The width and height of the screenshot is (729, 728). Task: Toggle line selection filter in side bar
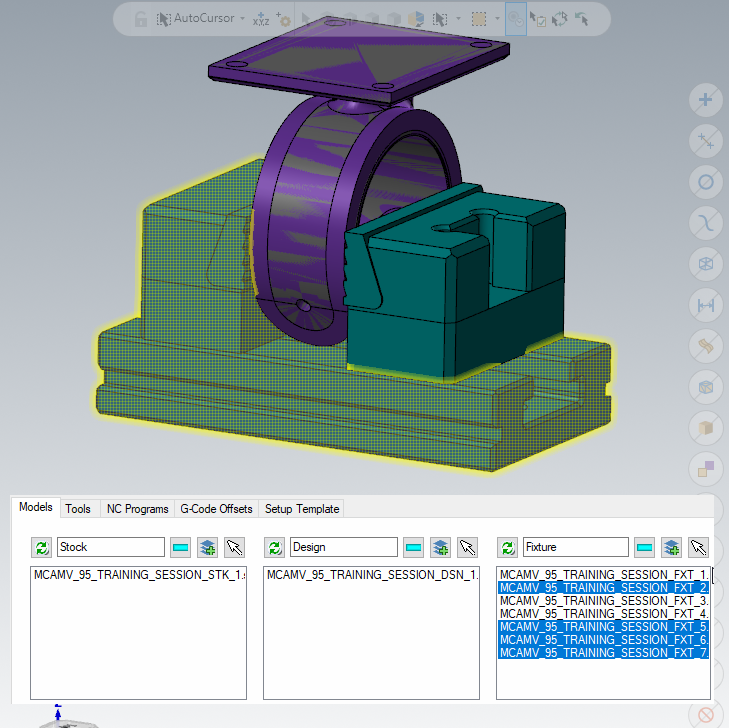705,141
